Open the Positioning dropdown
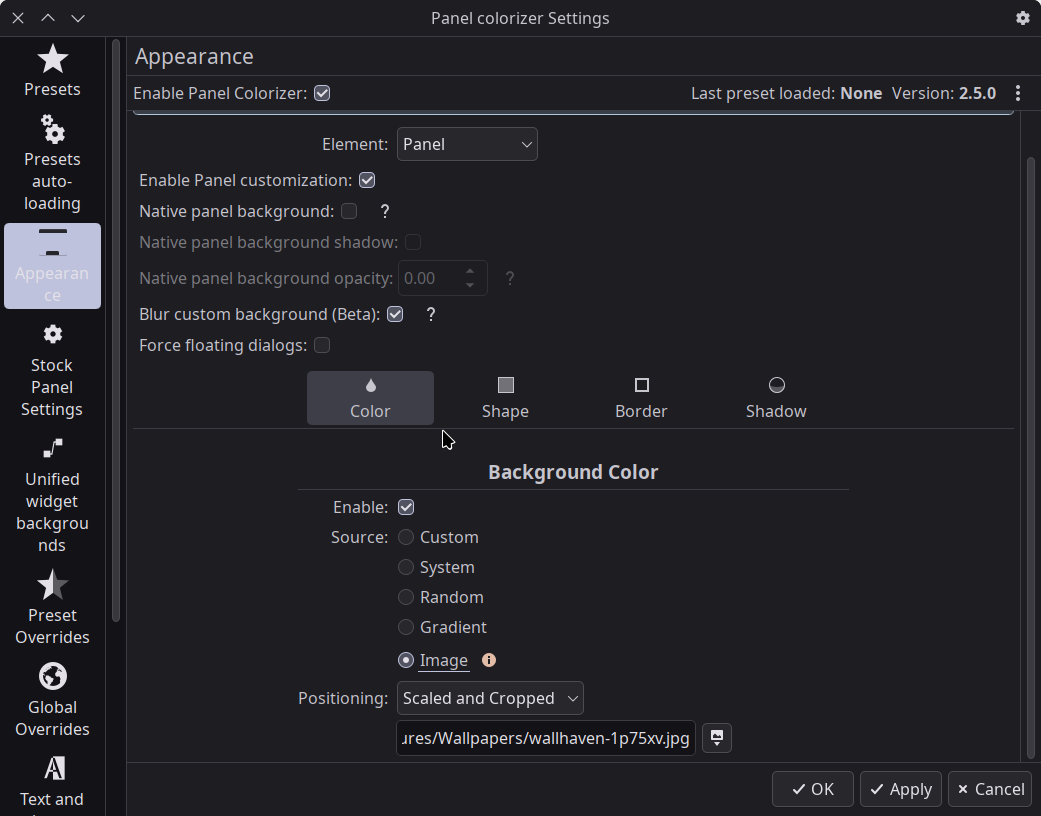Viewport: 1041px width, 816px height. coord(490,698)
